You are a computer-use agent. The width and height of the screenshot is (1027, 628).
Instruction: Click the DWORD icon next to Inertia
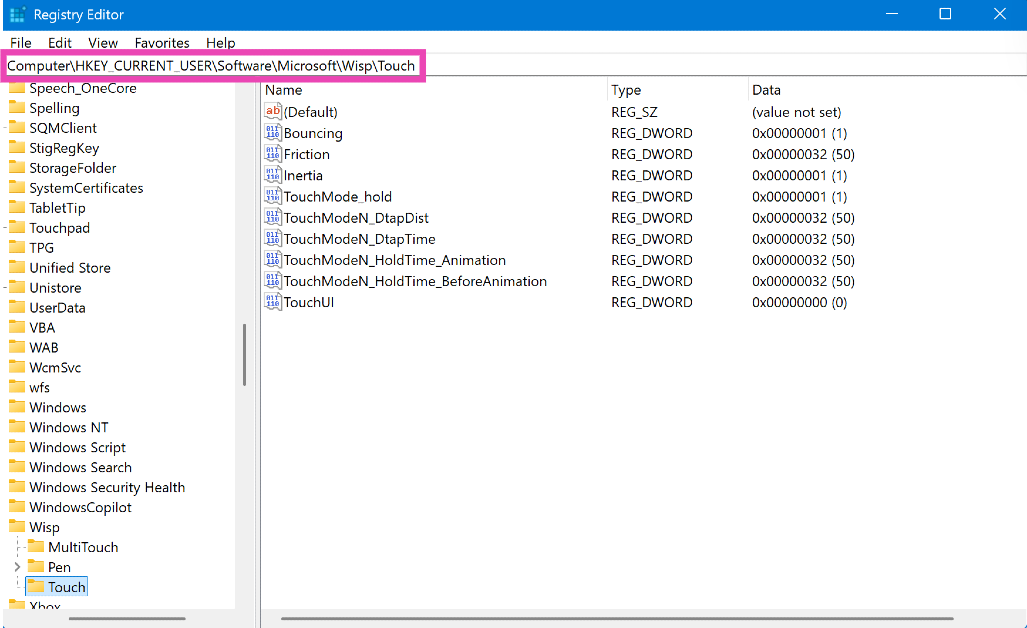coord(272,175)
